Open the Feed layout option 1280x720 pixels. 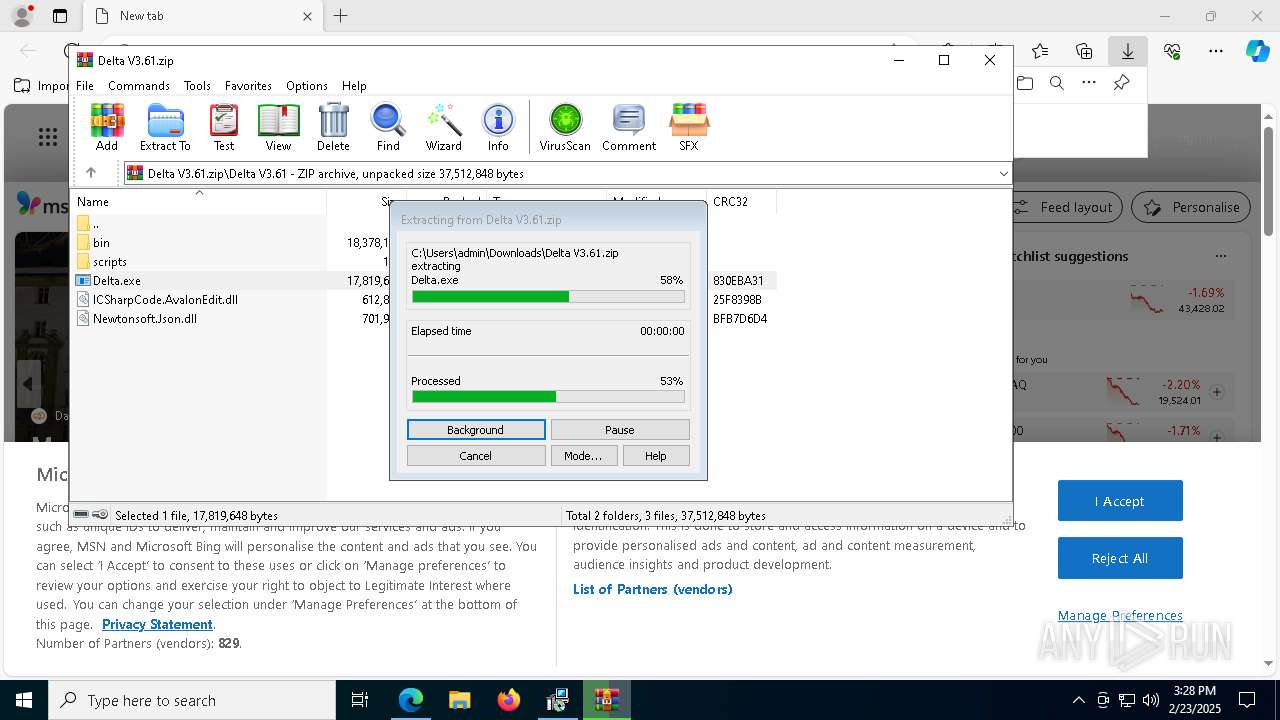click(1062, 207)
